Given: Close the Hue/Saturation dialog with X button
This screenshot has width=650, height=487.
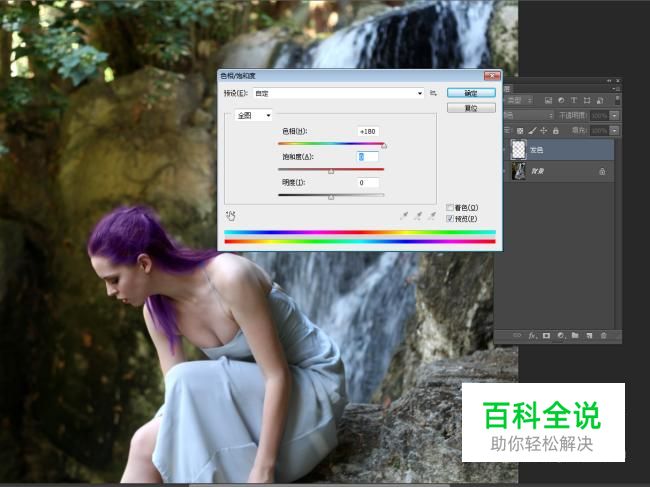Looking at the screenshot, I should (492, 75).
